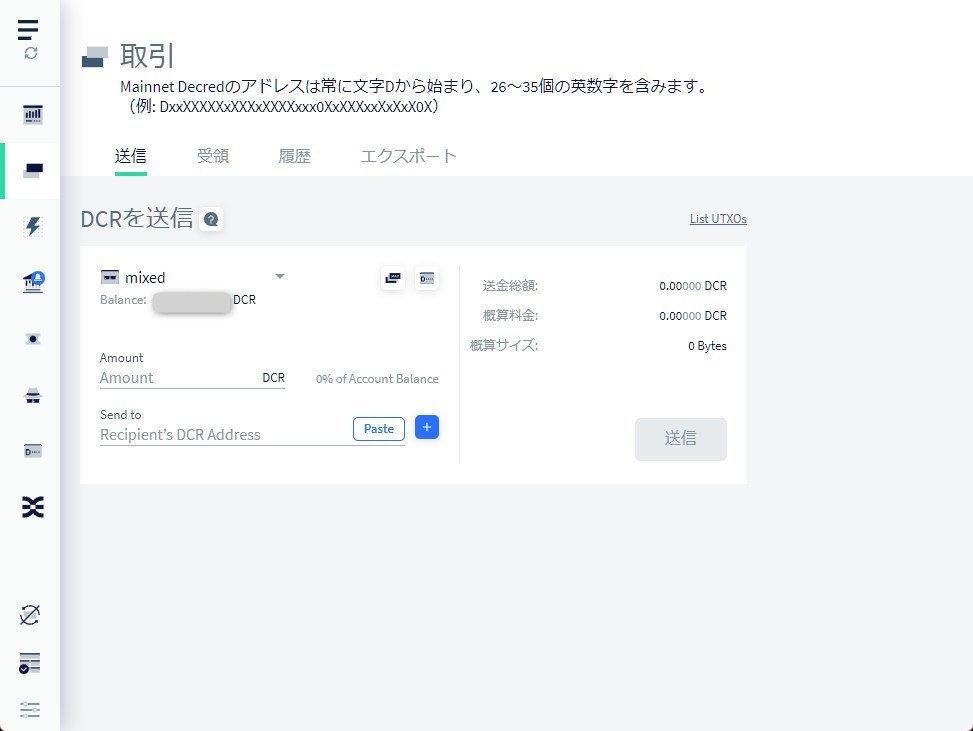Click the crossed-out sync icon in sidebar
This screenshot has width=973, height=731.
tap(30, 615)
